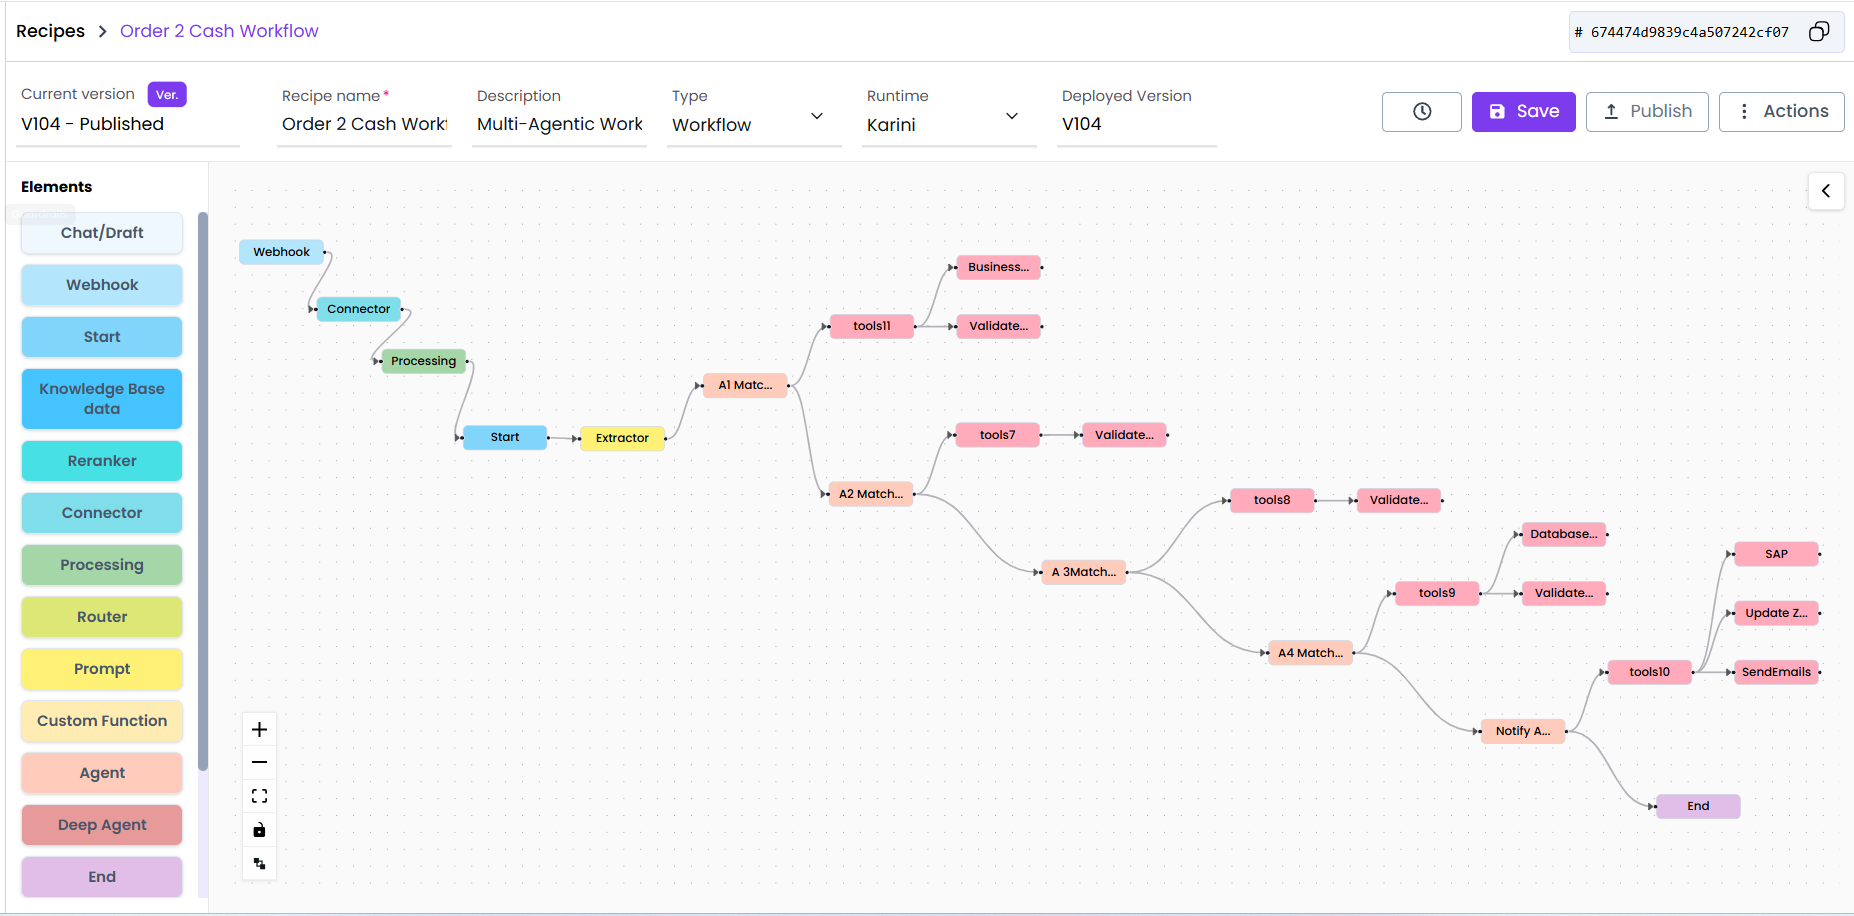Image resolution: width=1854 pixels, height=916 pixels.
Task: Toggle the canvas lock icon
Action: [x=259, y=829]
